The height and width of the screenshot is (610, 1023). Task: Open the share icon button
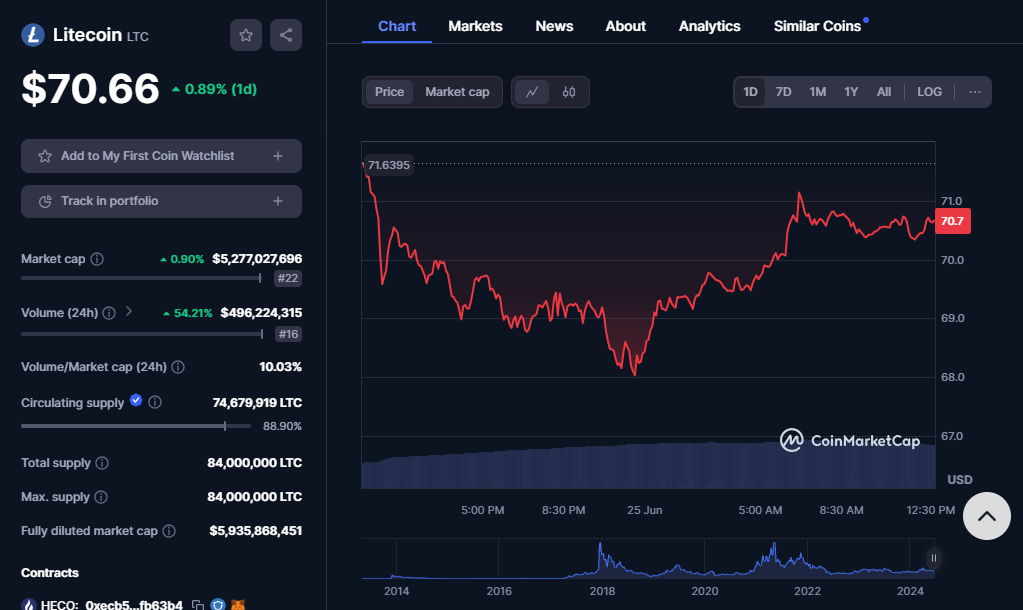(286, 35)
